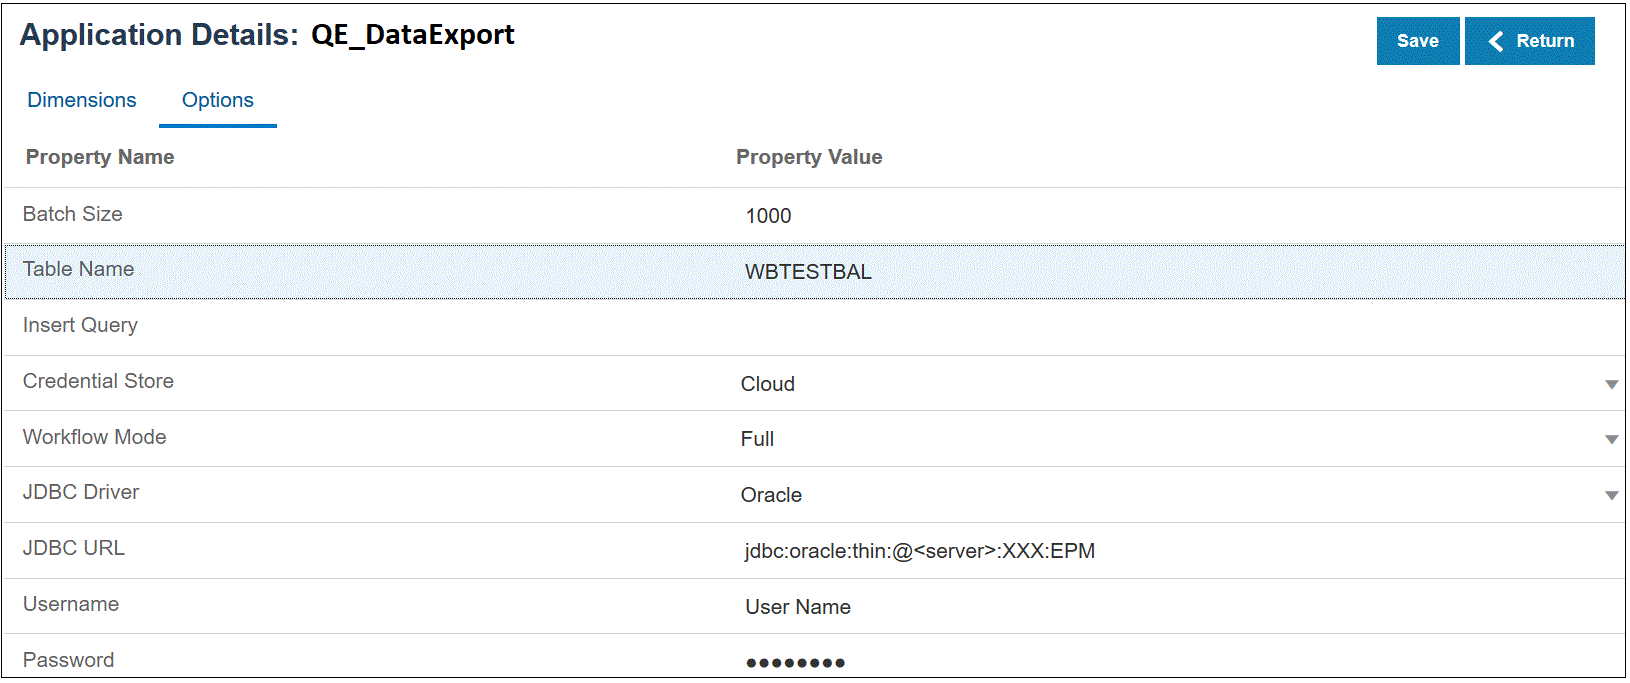Expand the JDBC Driver dropdown arrow
1630x683 pixels.
1611,495
